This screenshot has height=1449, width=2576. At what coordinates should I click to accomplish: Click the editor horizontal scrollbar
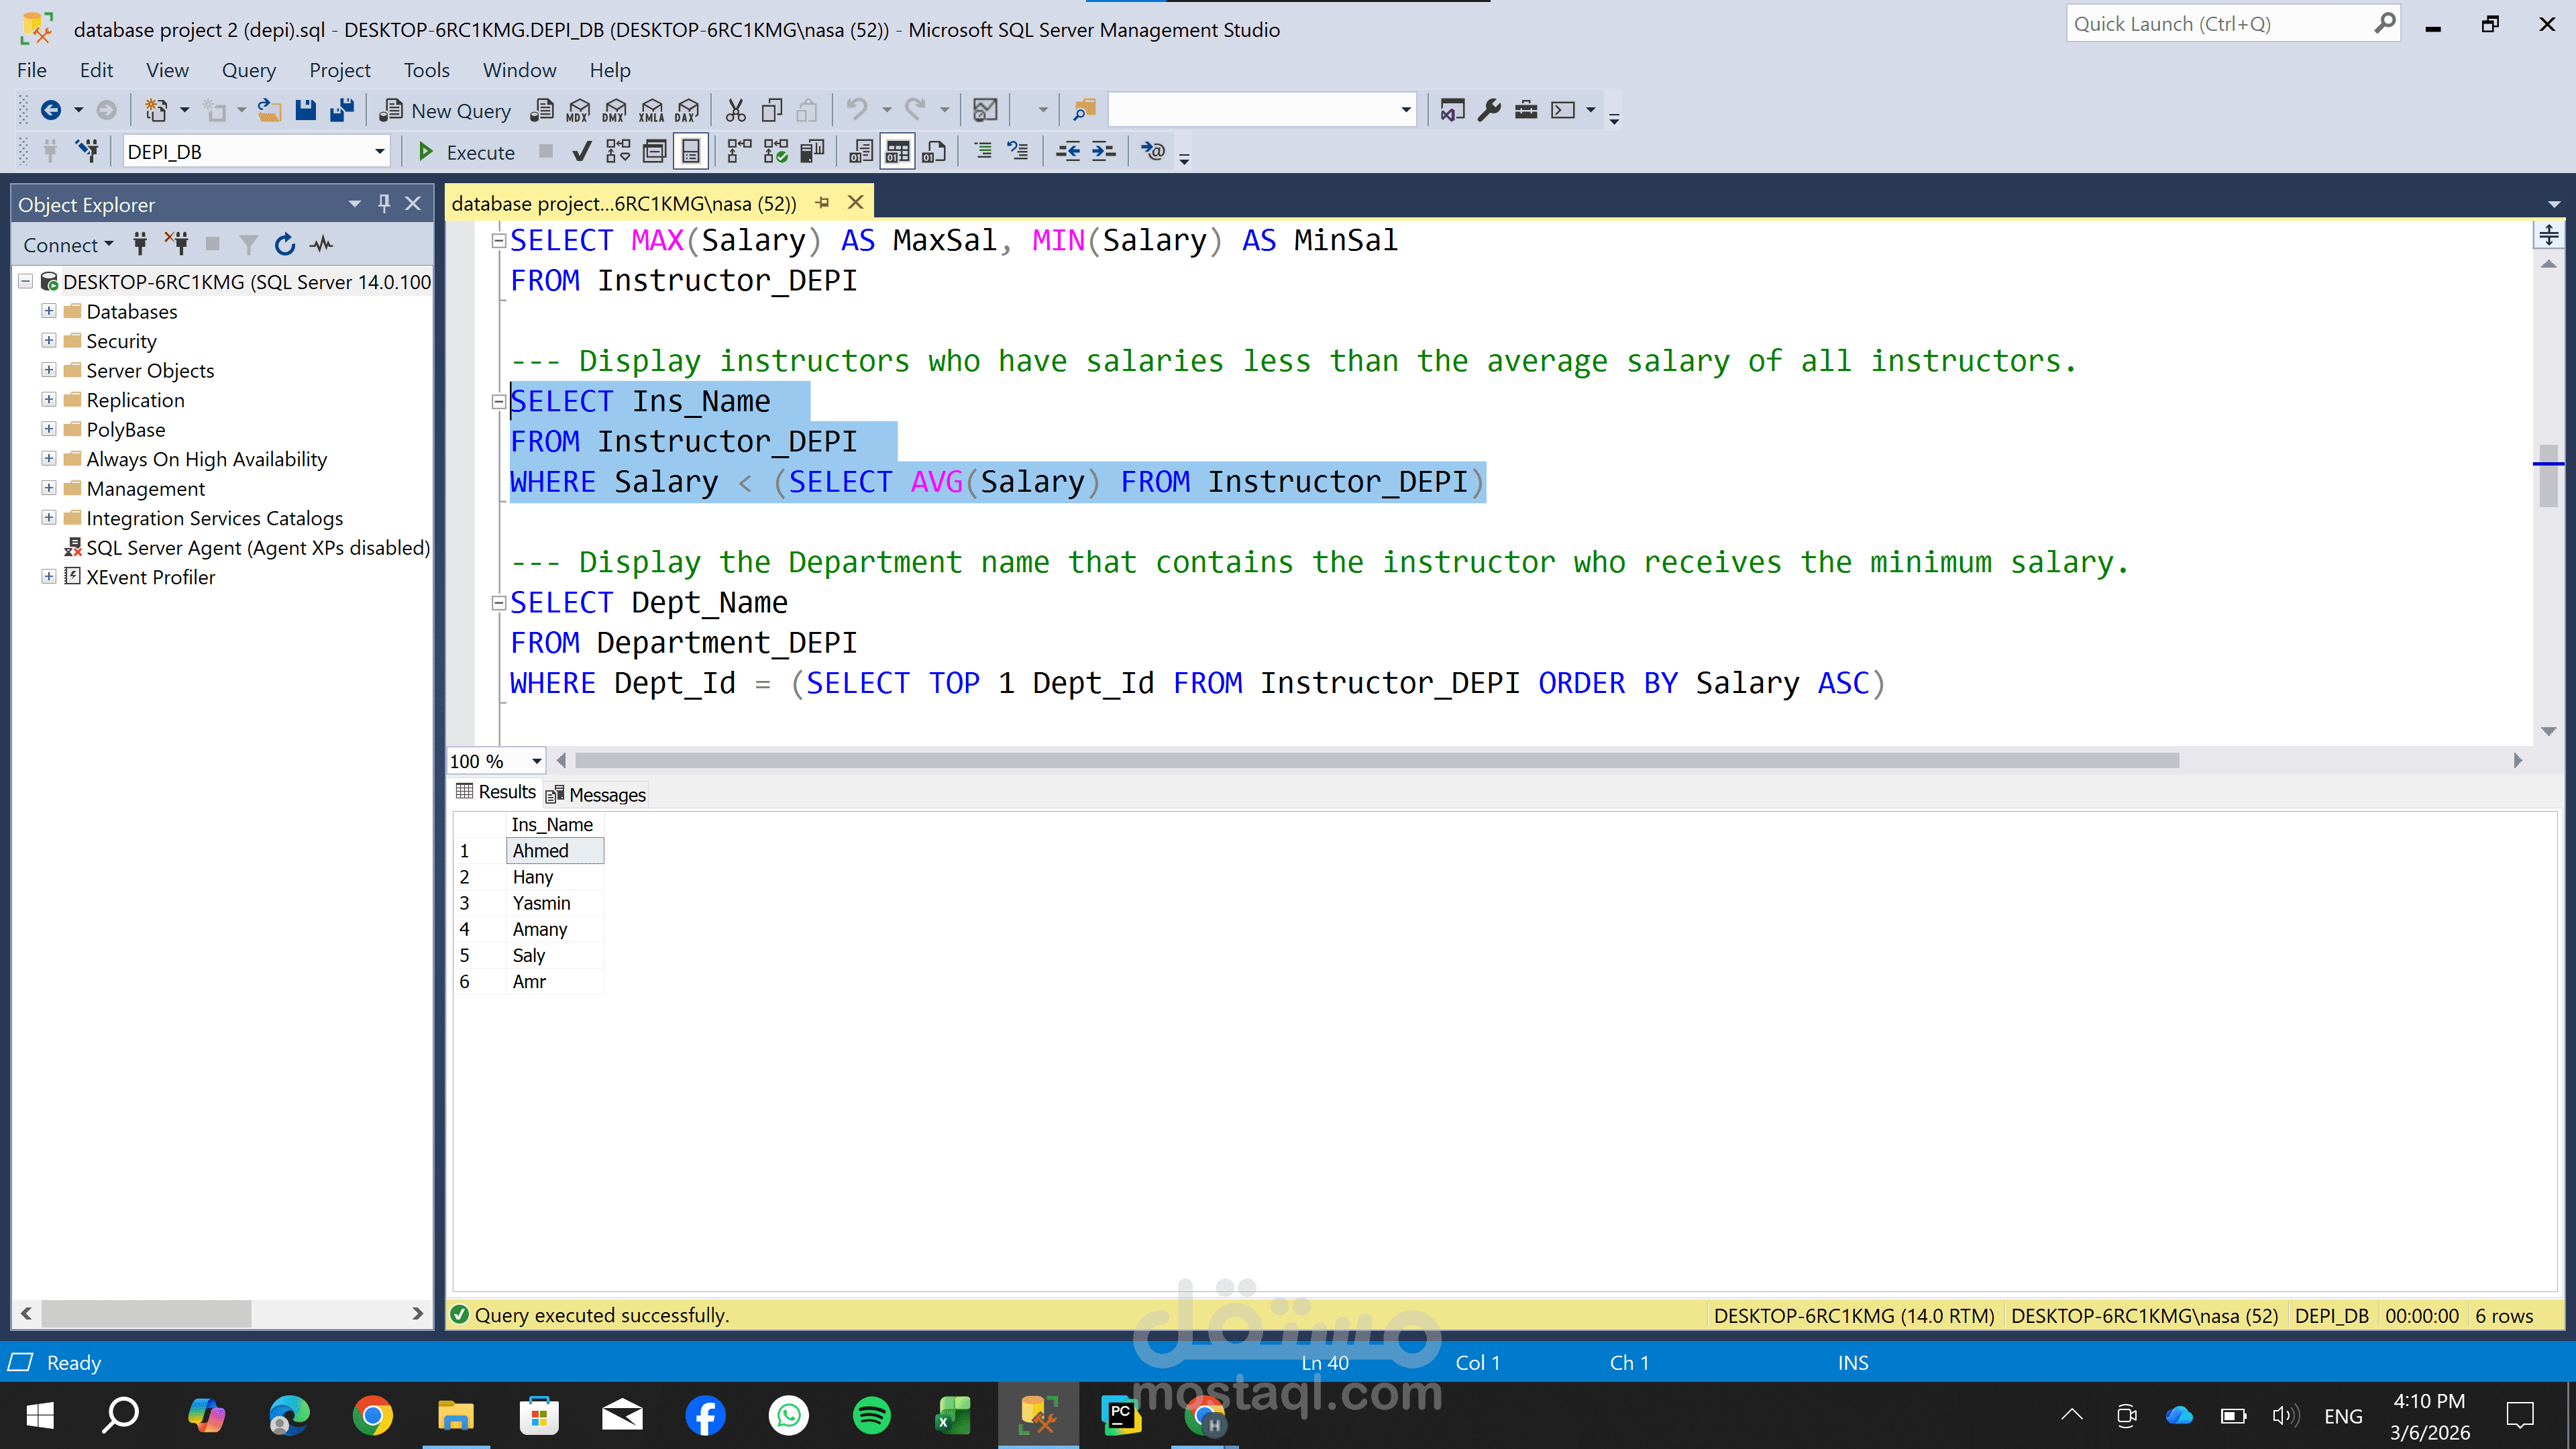[1376, 761]
